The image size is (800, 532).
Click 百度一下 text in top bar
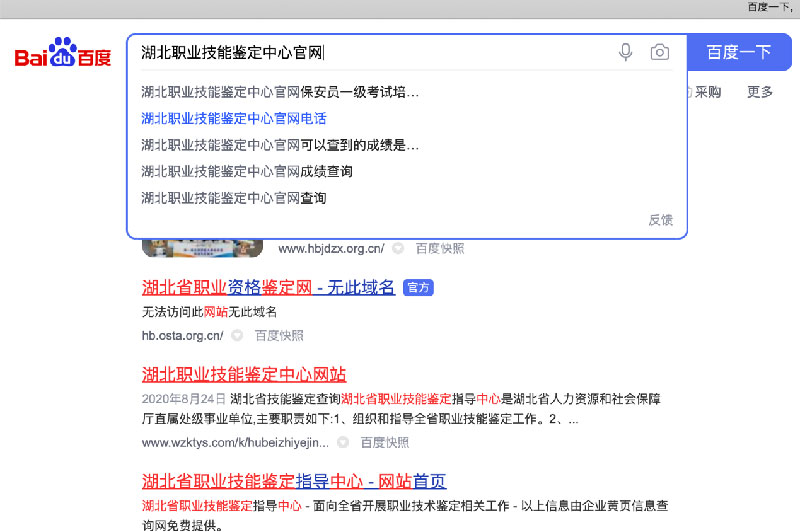769,7
